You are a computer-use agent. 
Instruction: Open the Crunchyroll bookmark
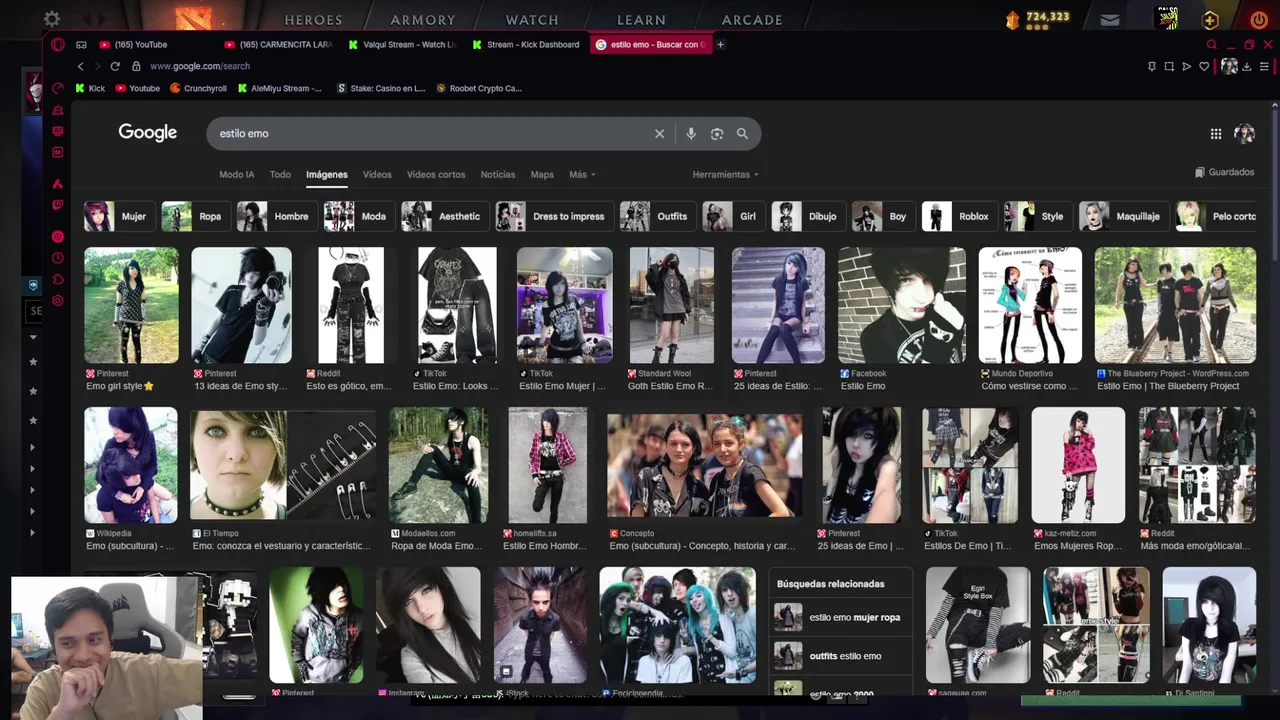point(199,88)
